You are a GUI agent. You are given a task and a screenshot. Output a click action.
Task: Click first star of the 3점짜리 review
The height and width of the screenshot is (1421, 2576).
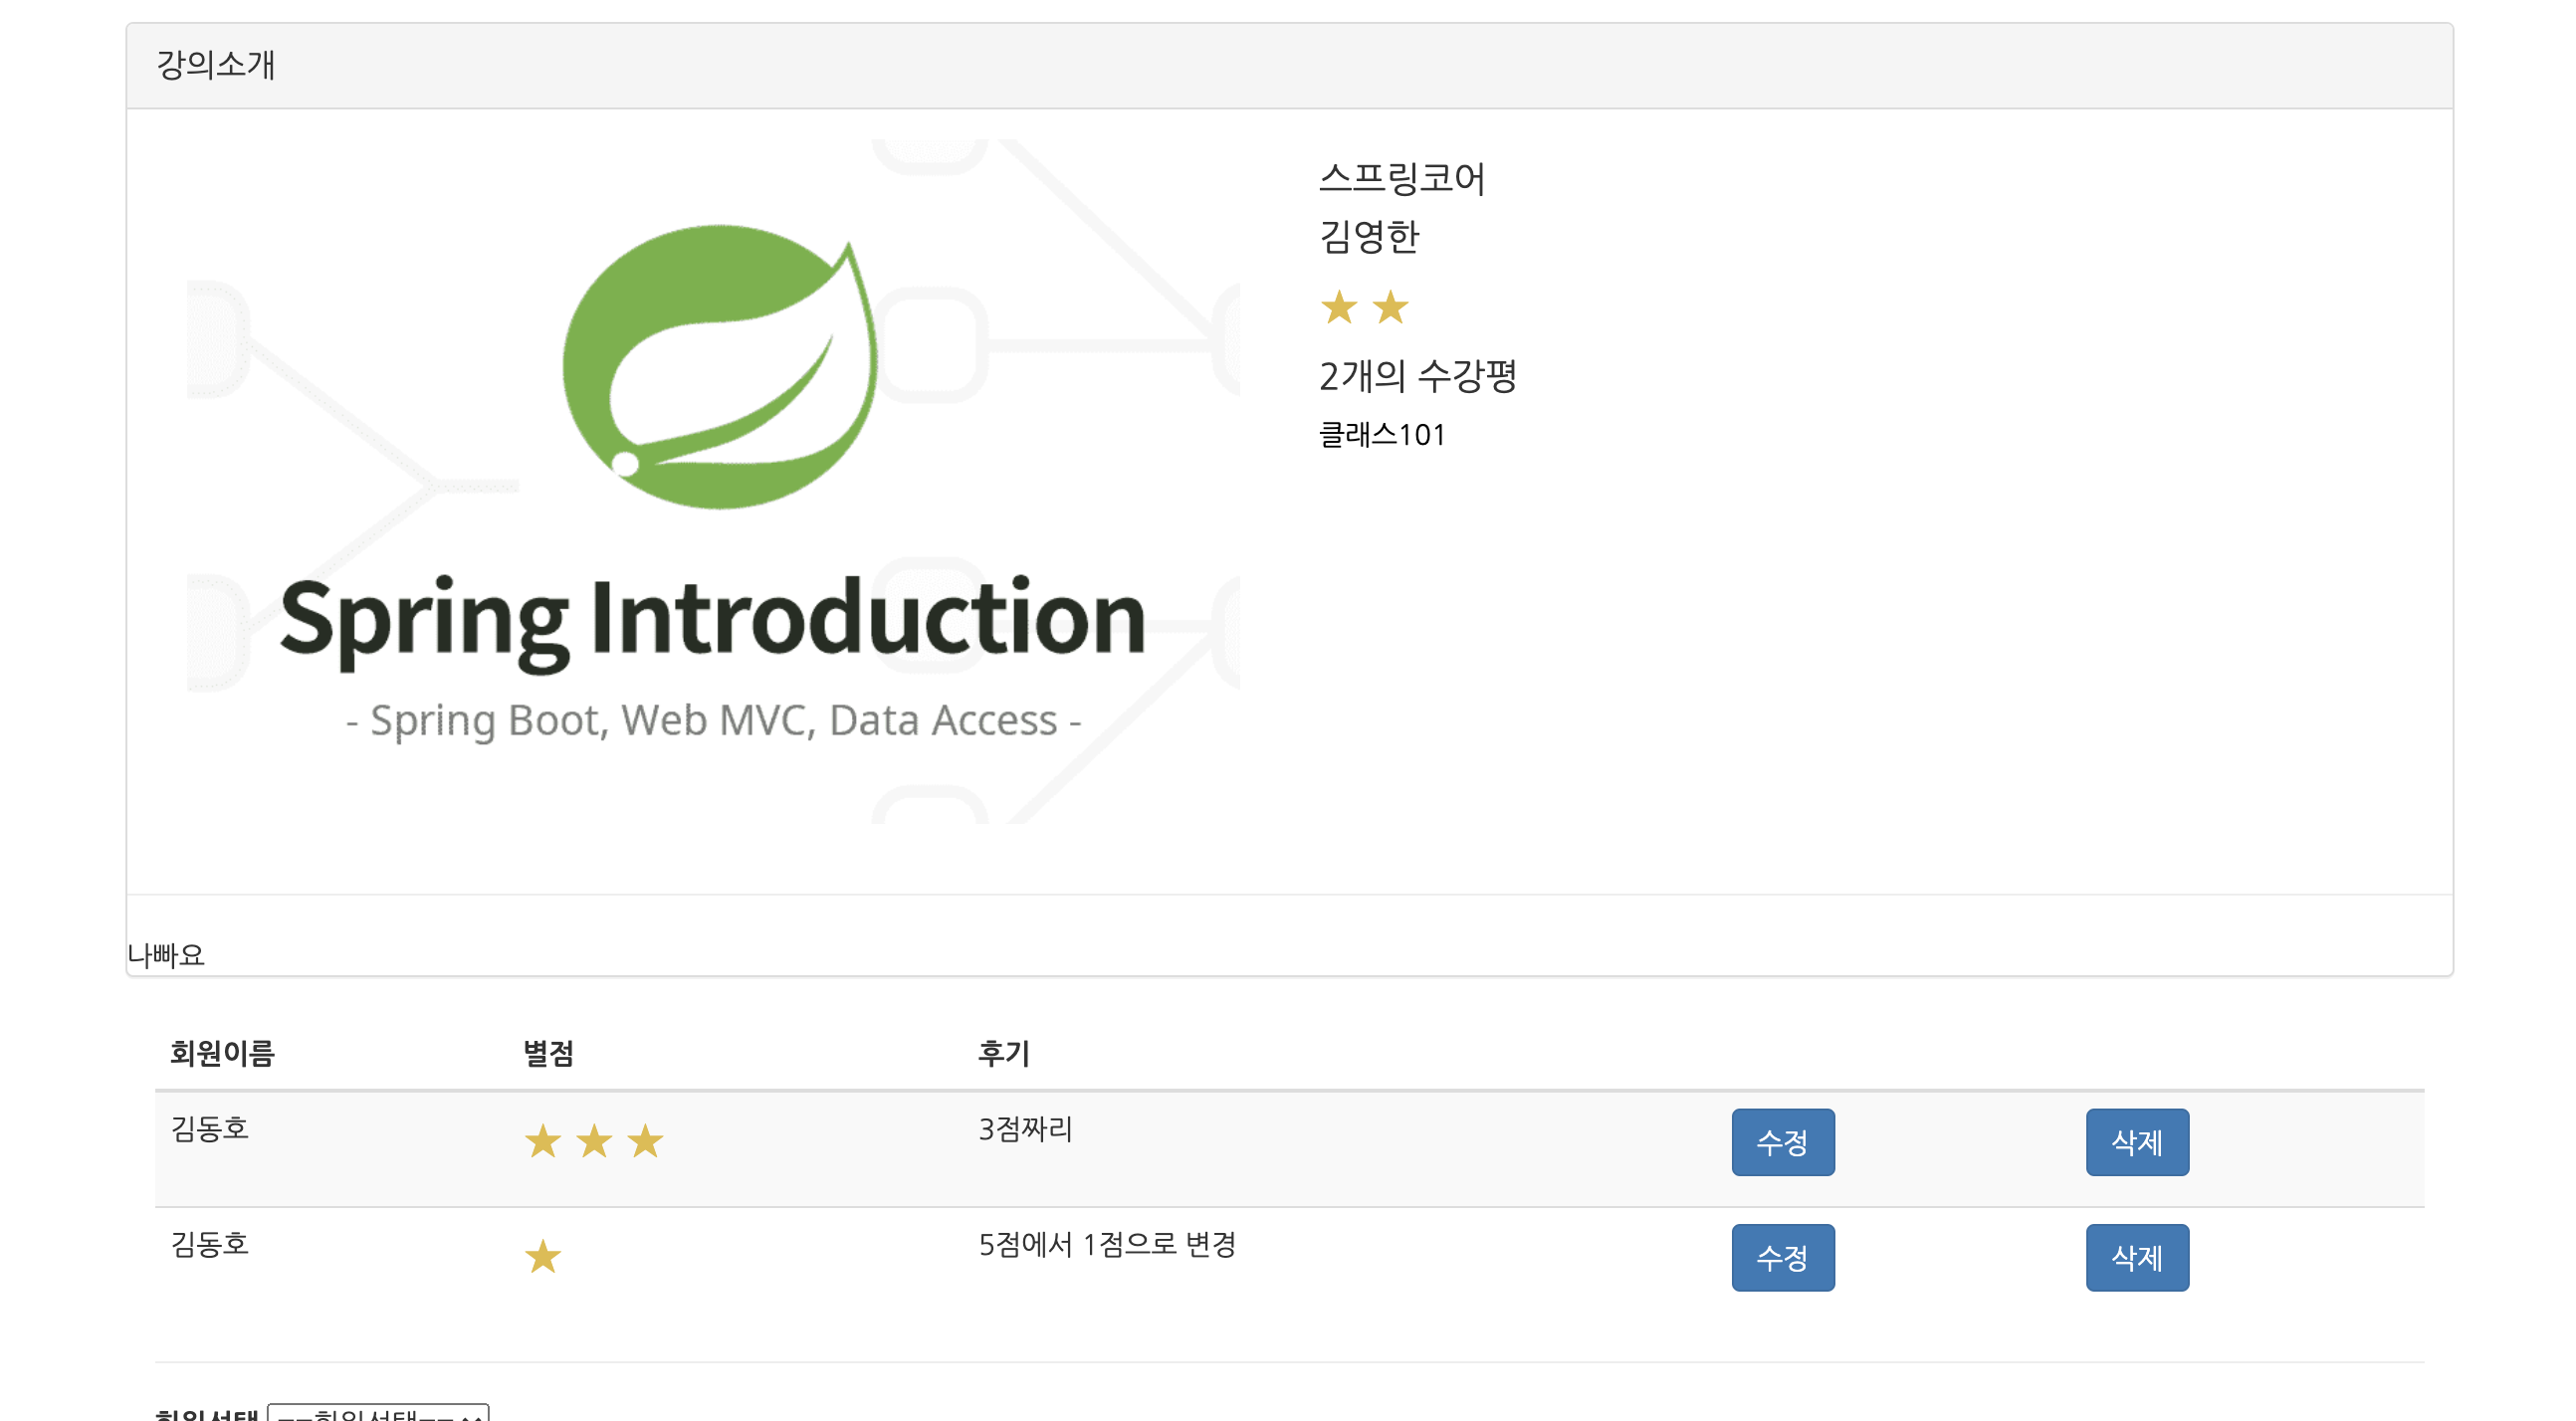pyautogui.click(x=543, y=1141)
